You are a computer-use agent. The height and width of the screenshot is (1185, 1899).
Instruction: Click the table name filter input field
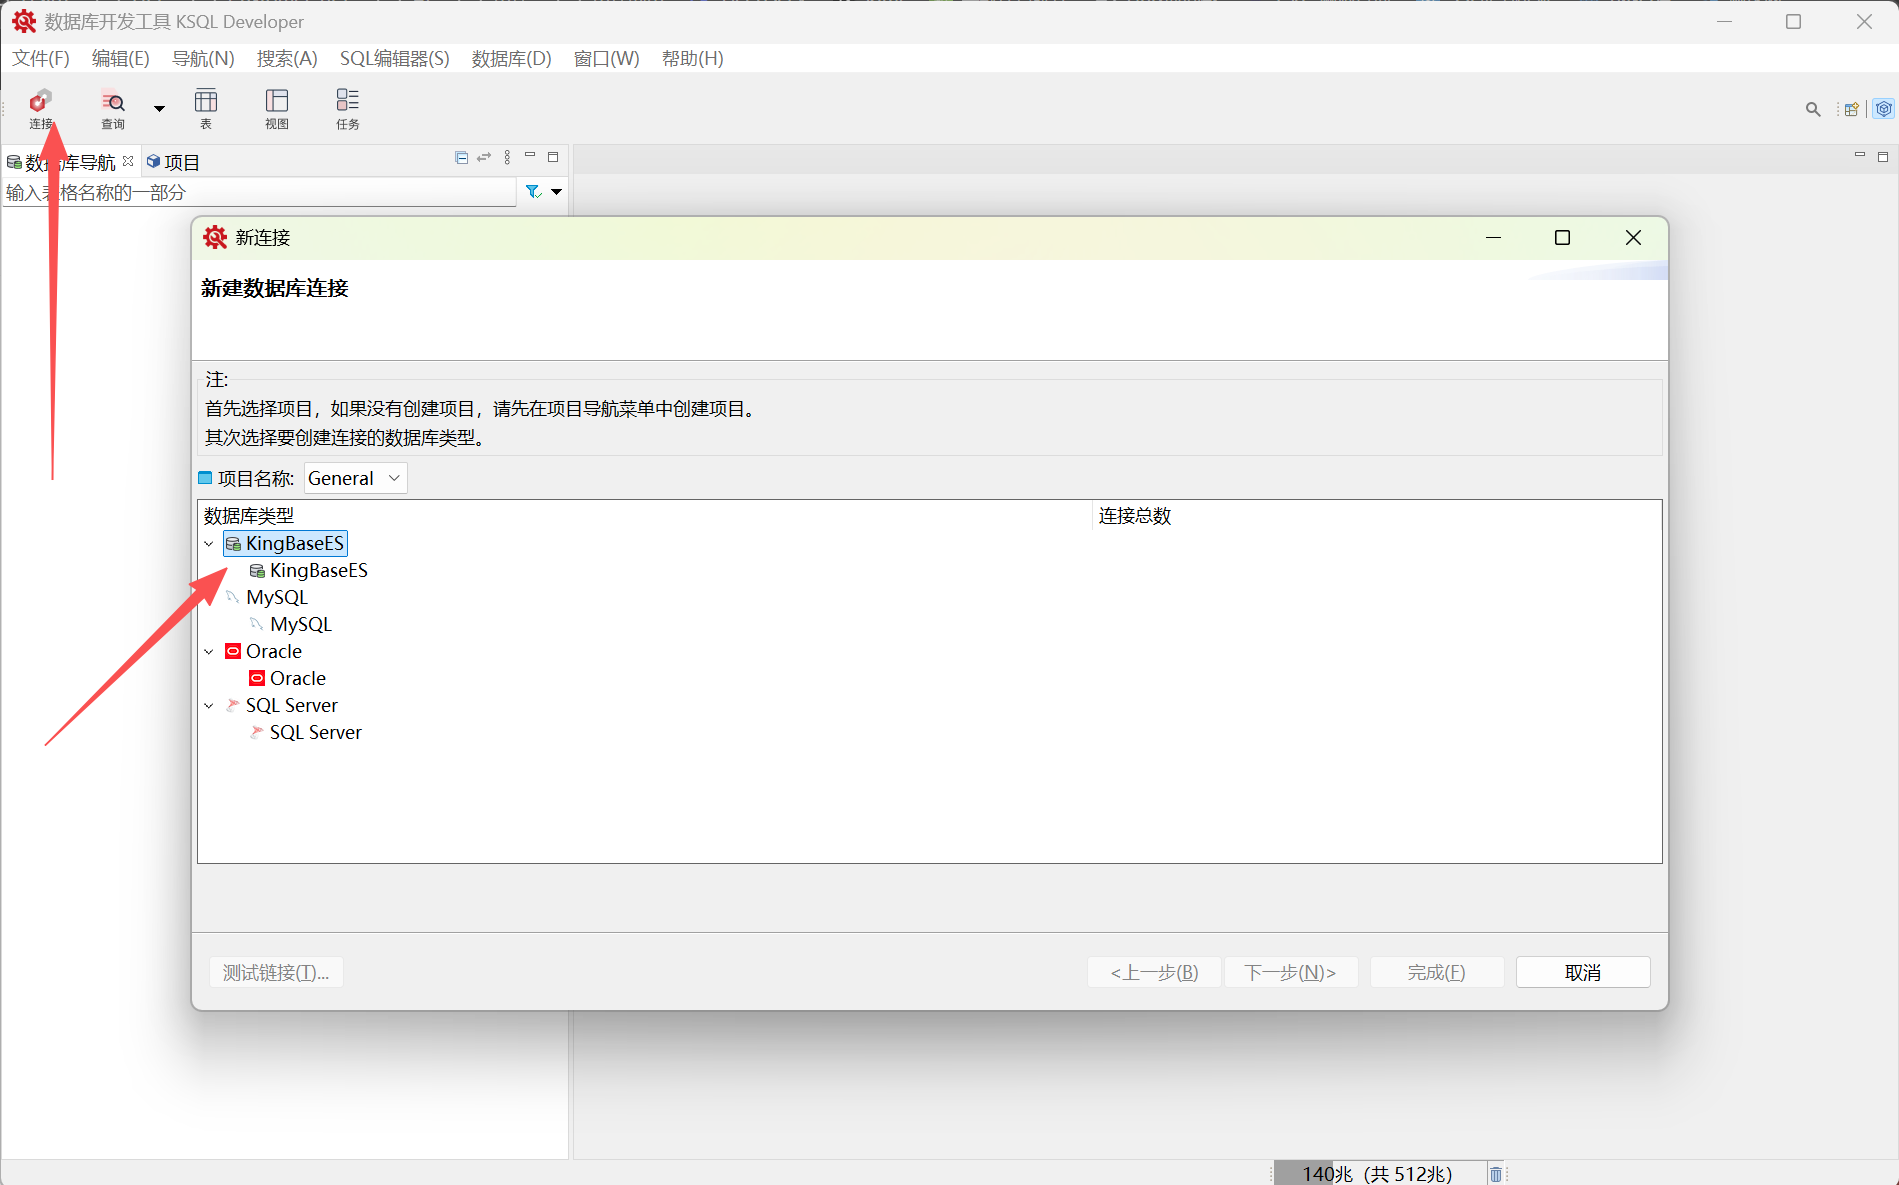point(260,192)
